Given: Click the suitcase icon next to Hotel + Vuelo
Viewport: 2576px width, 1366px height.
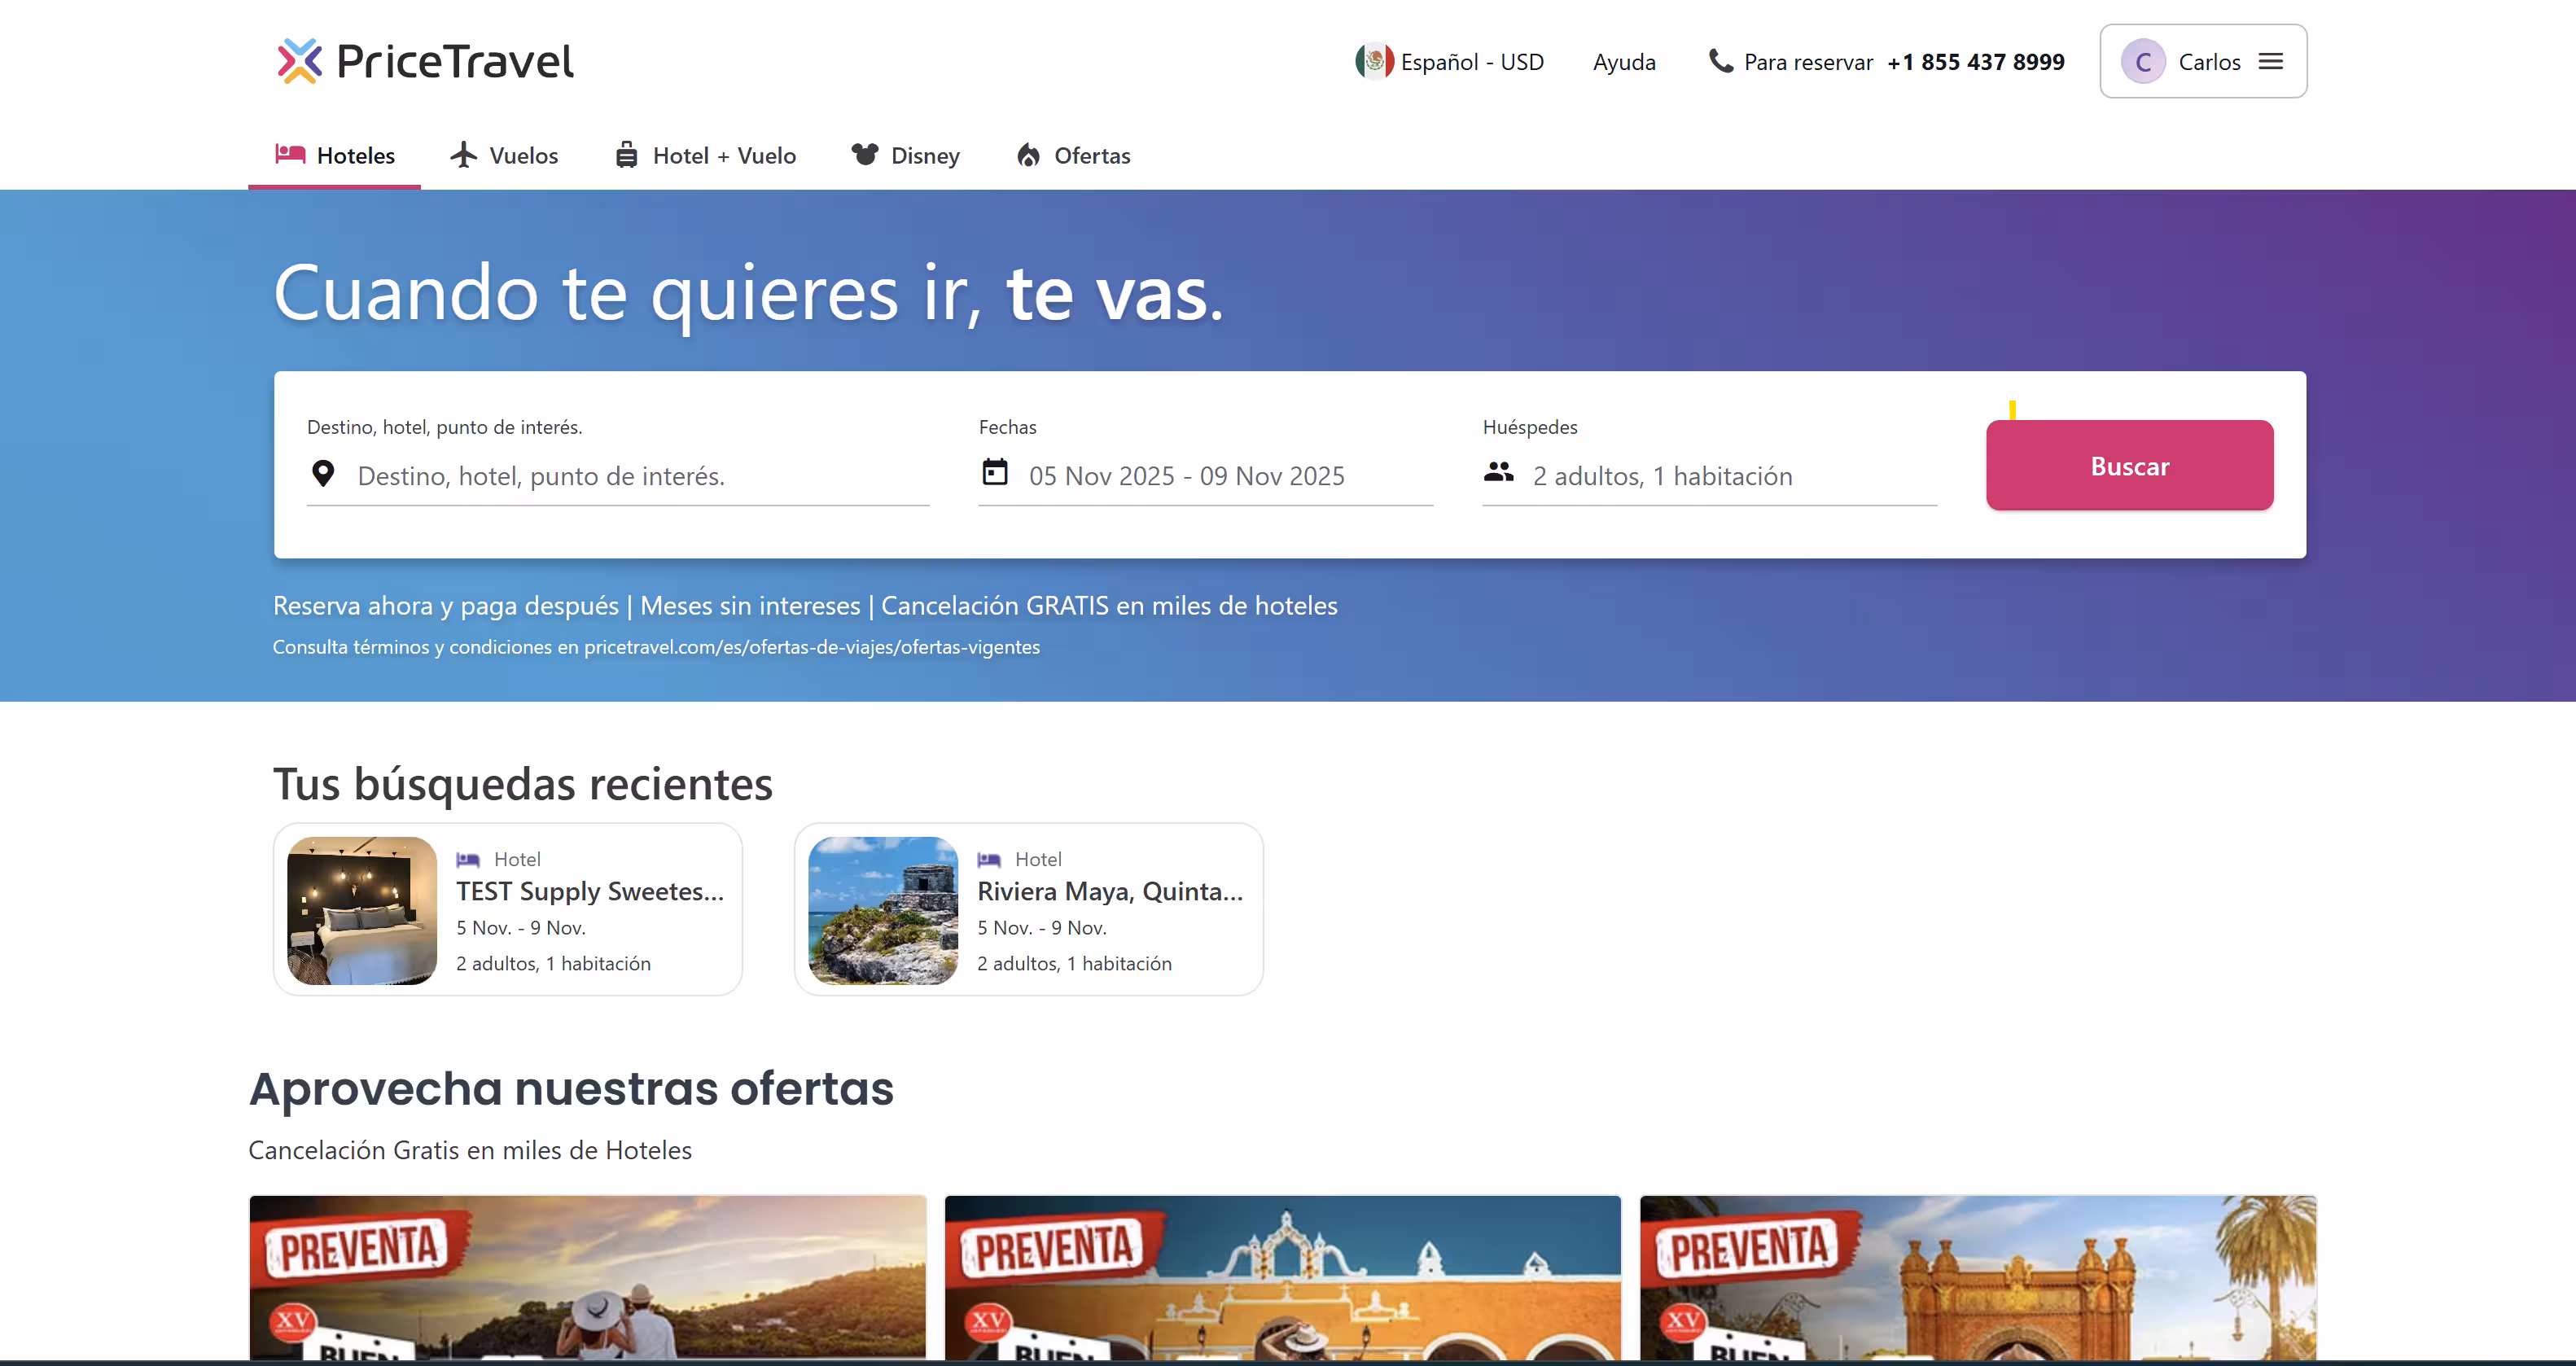Looking at the screenshot, I should [627, 155].
